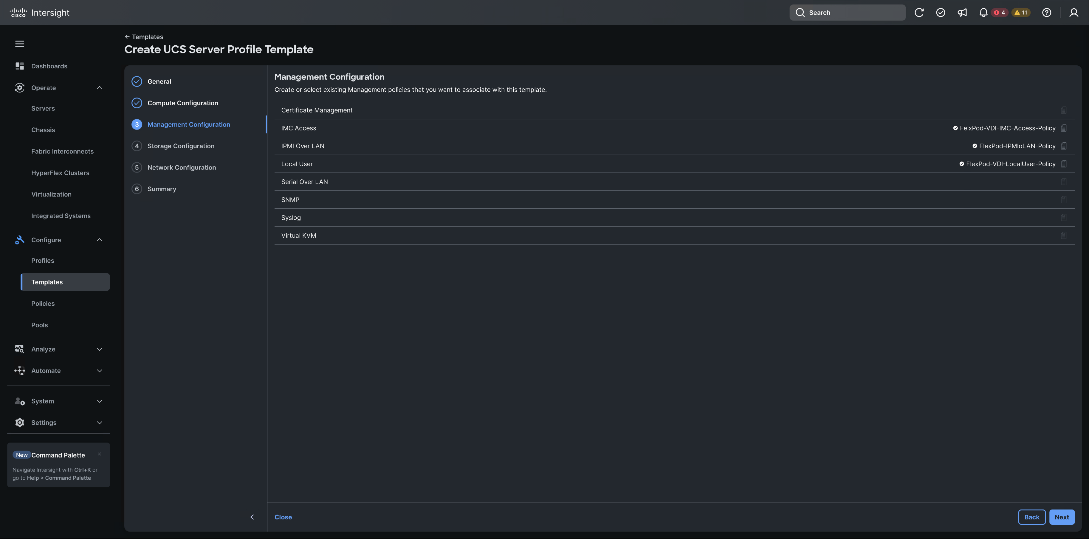Select policy icon for Syslog row
1089x539 pixels.
(x=1063, y=218)
